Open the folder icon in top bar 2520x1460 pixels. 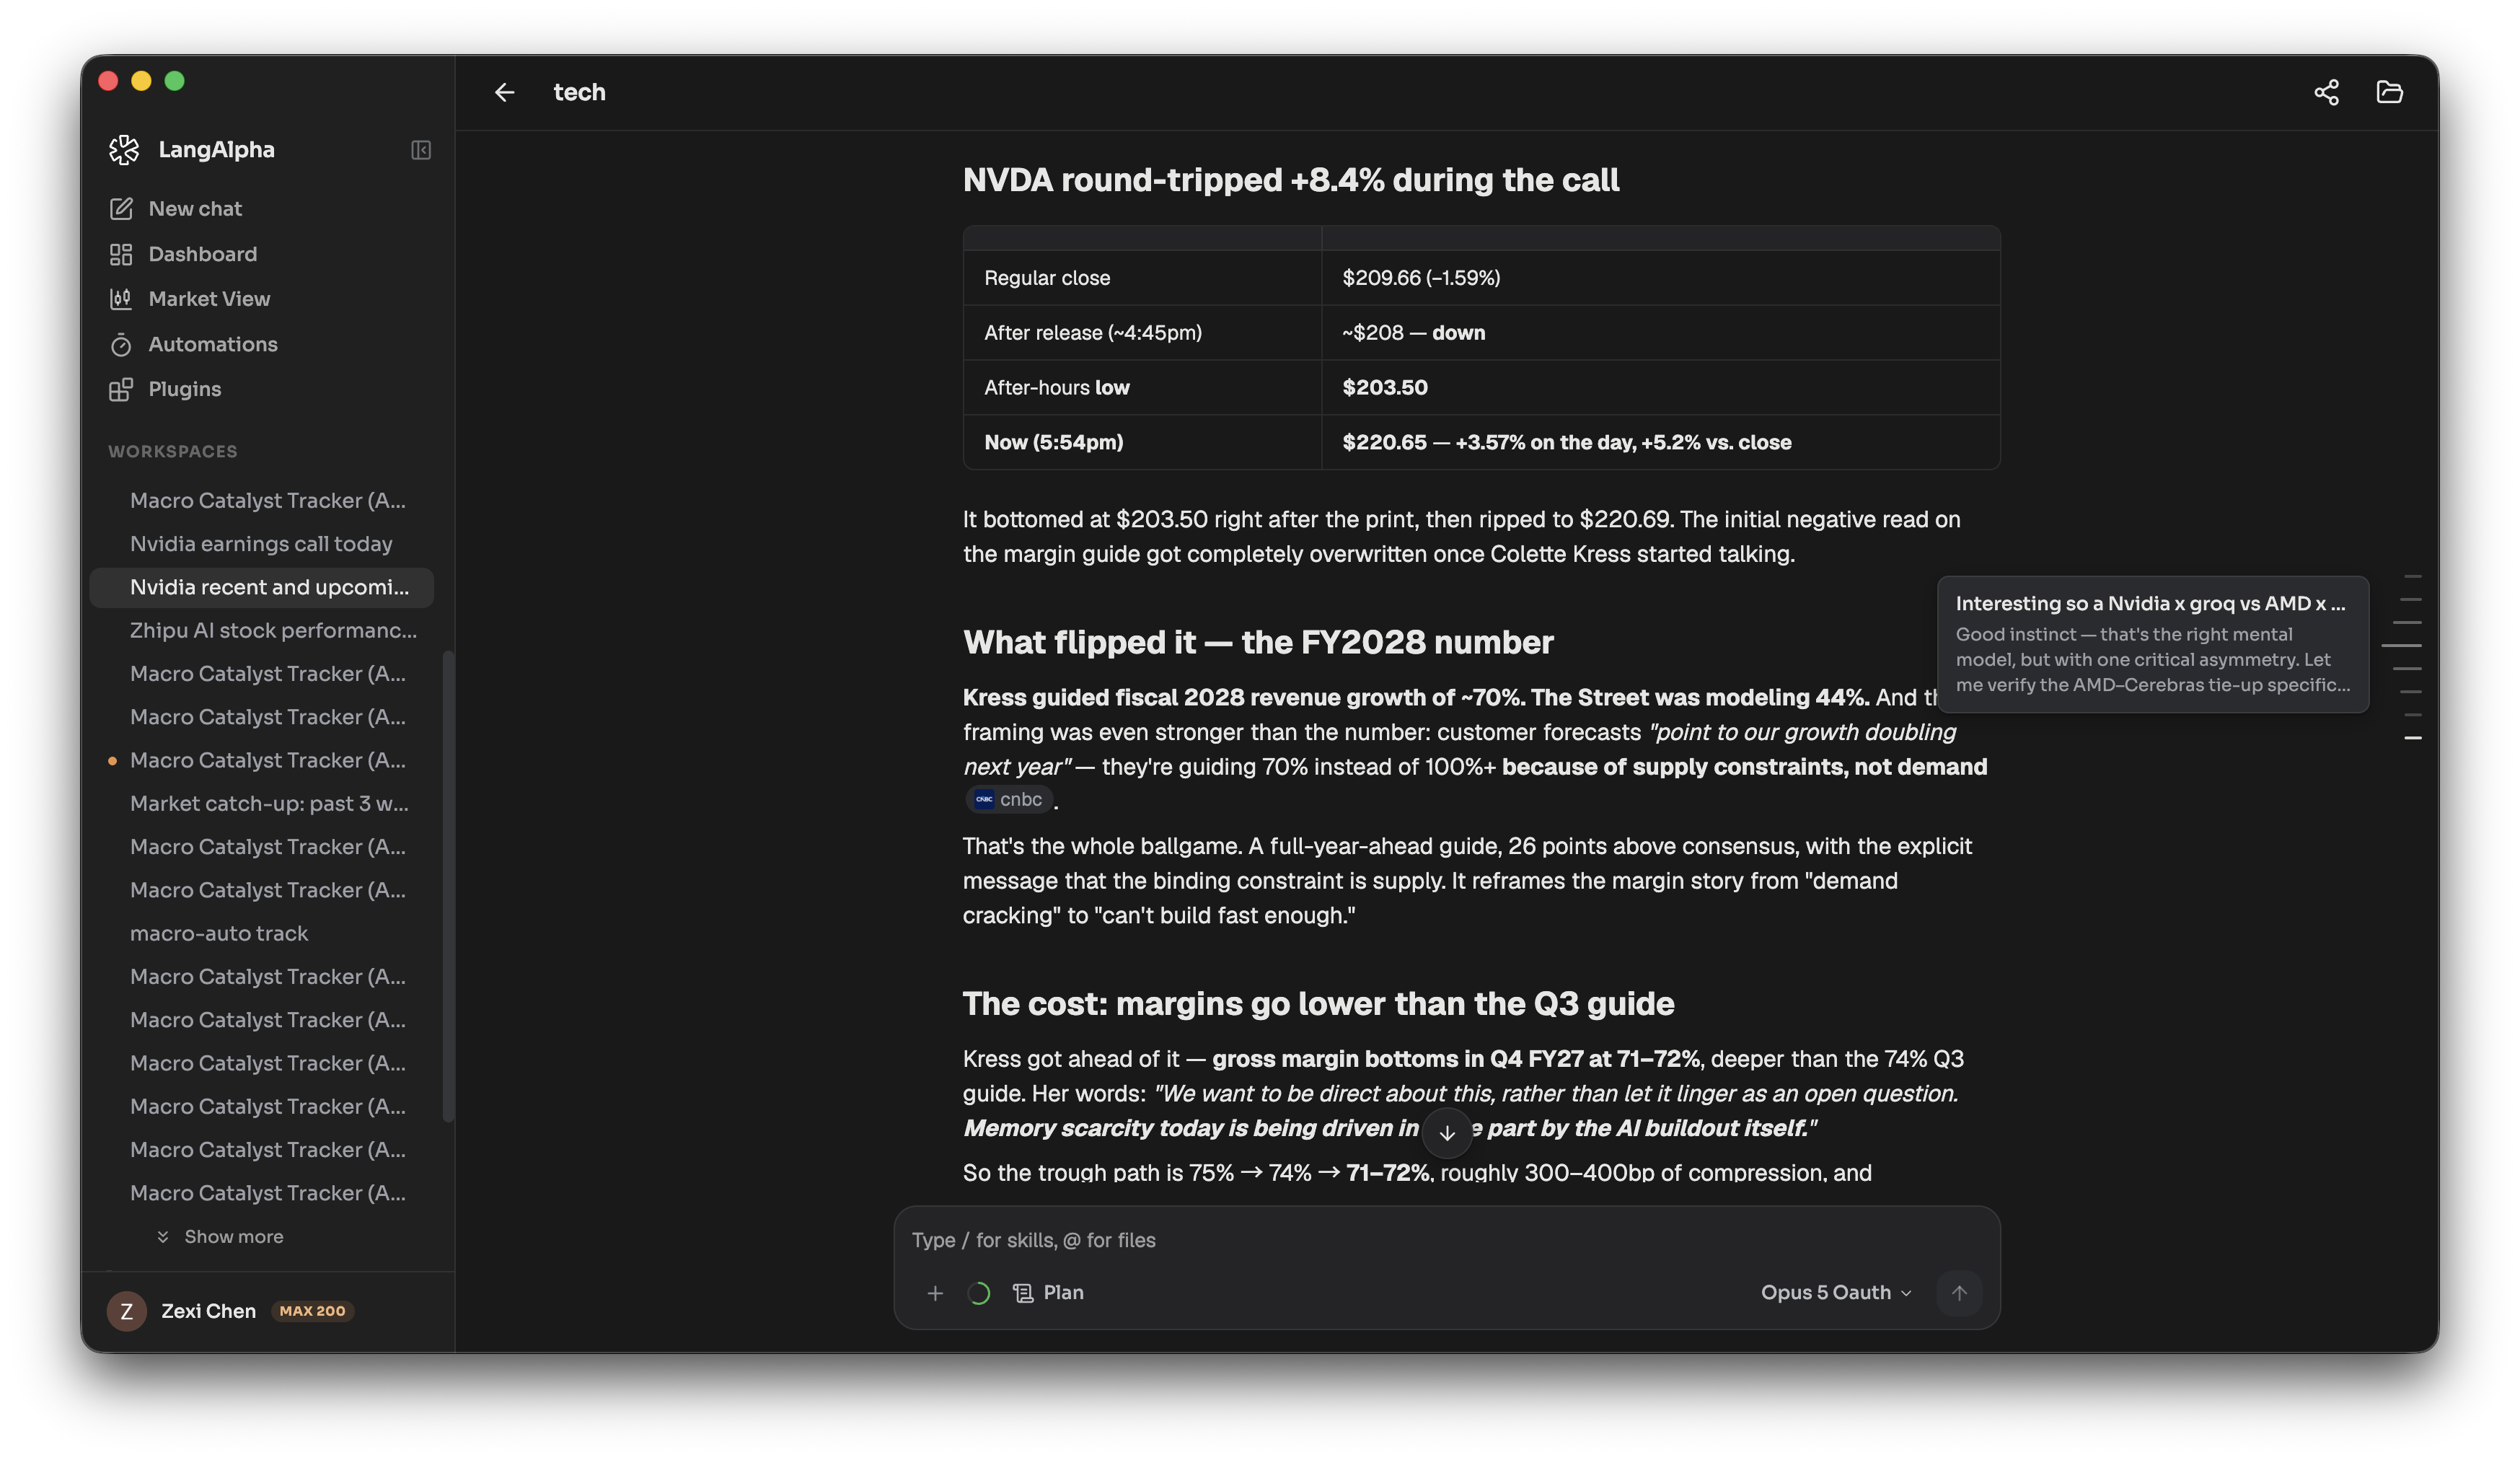click(2389, 92)
